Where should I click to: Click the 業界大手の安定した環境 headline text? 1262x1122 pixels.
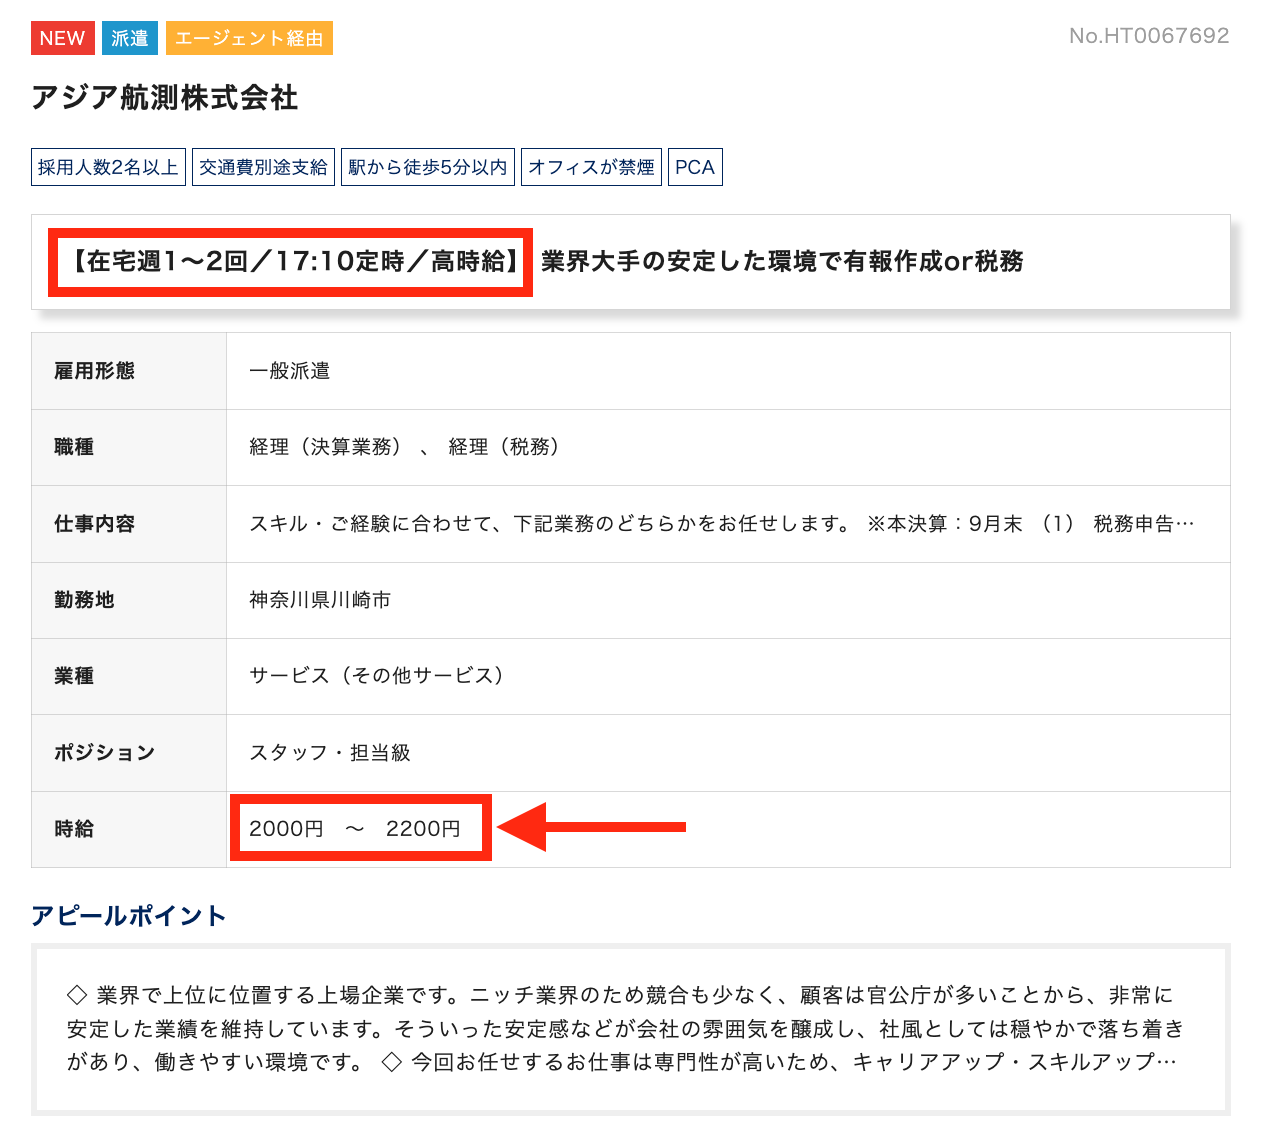[782, 262]
